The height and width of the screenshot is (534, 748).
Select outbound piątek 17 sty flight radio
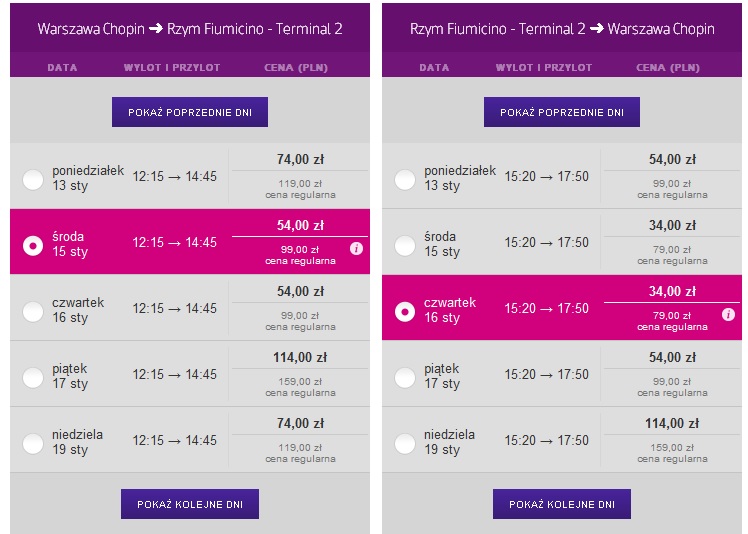pos(33,377)
